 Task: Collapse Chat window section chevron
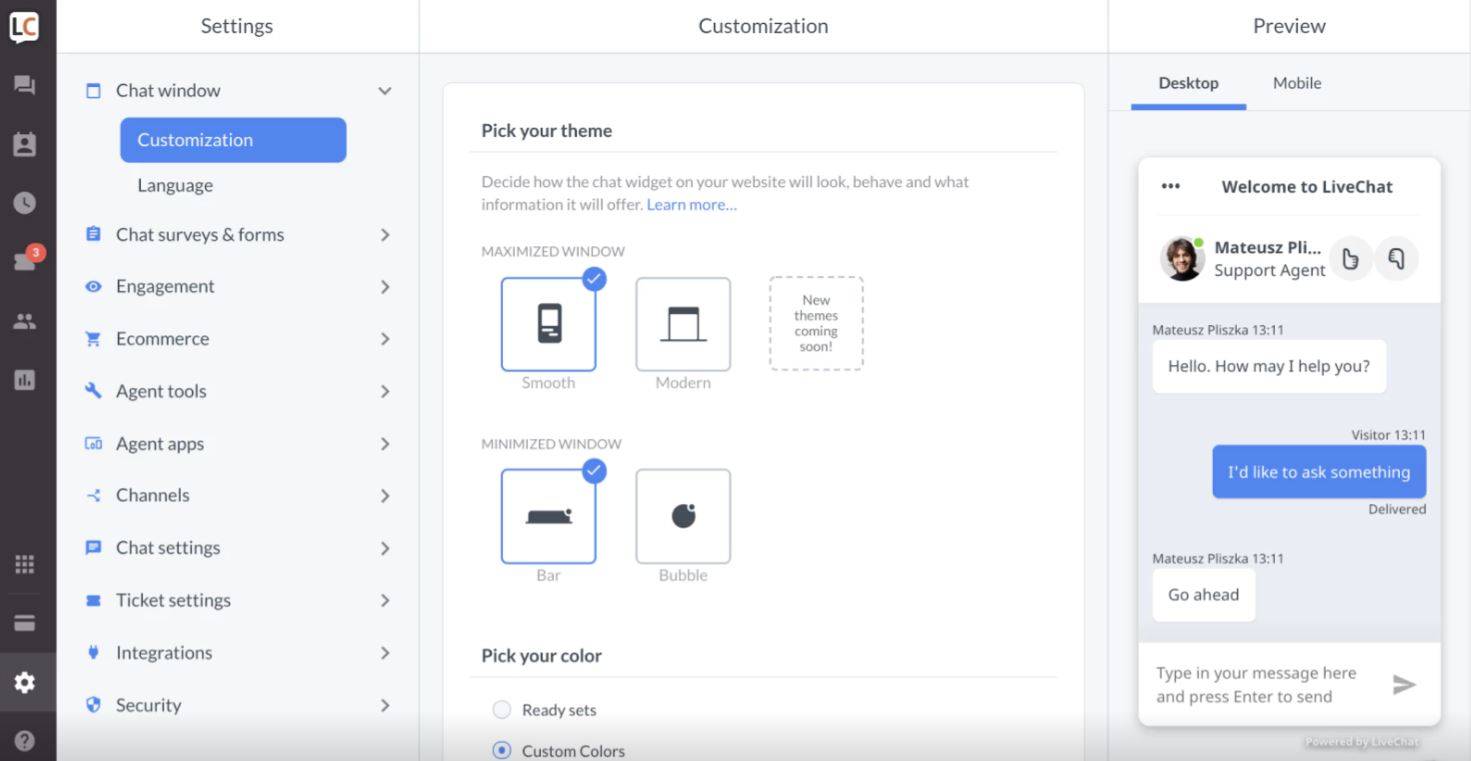coord(385,91)
